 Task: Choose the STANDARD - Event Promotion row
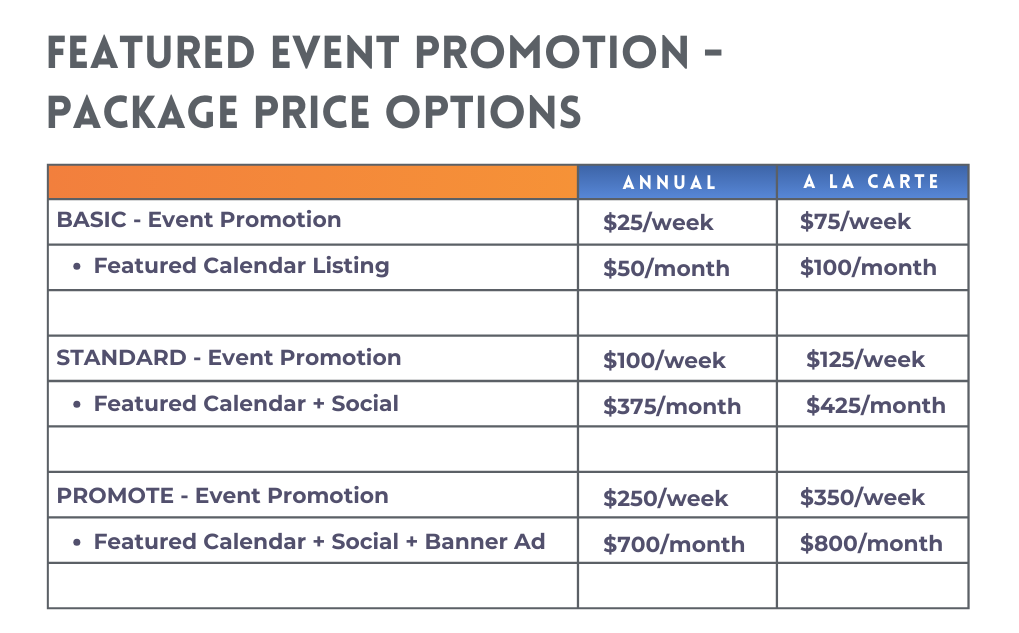point(229,358)
